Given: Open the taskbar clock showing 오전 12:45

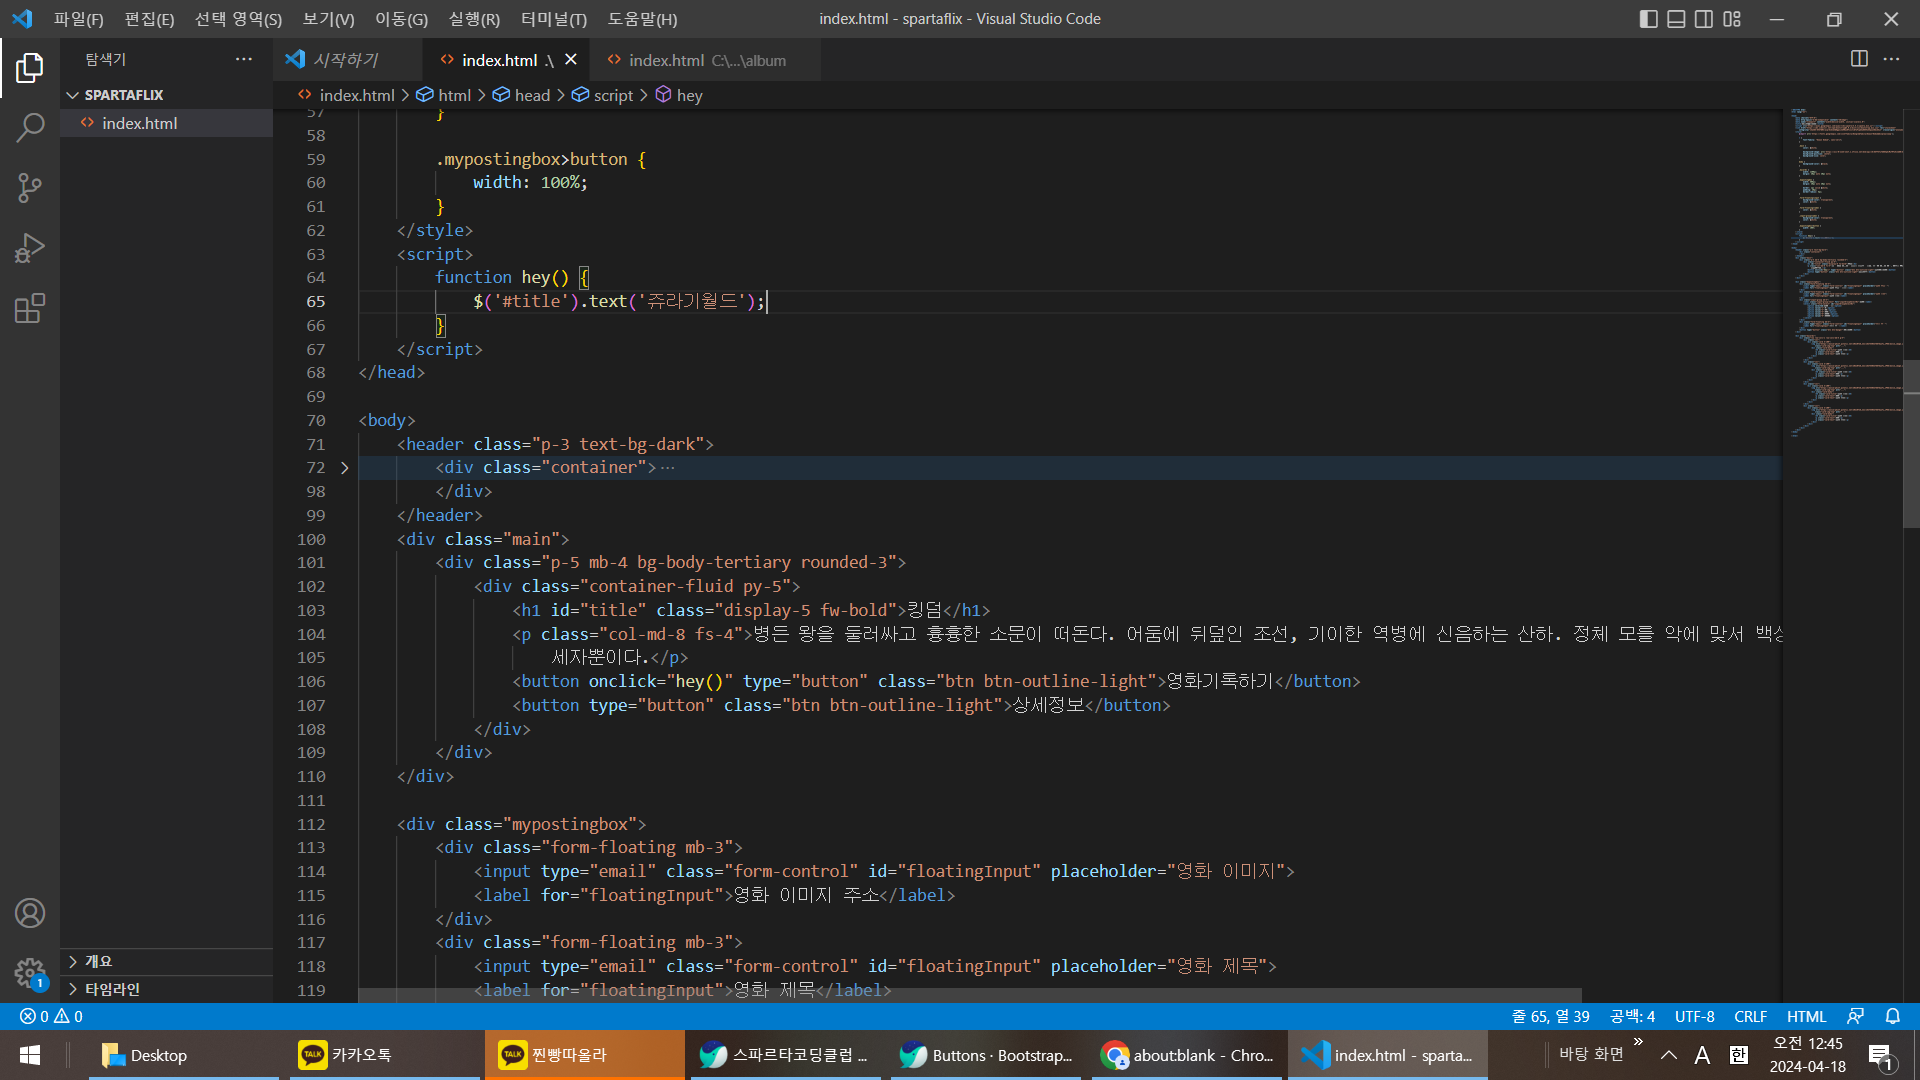Looking at the screenshot, I should (1807, 1055).
